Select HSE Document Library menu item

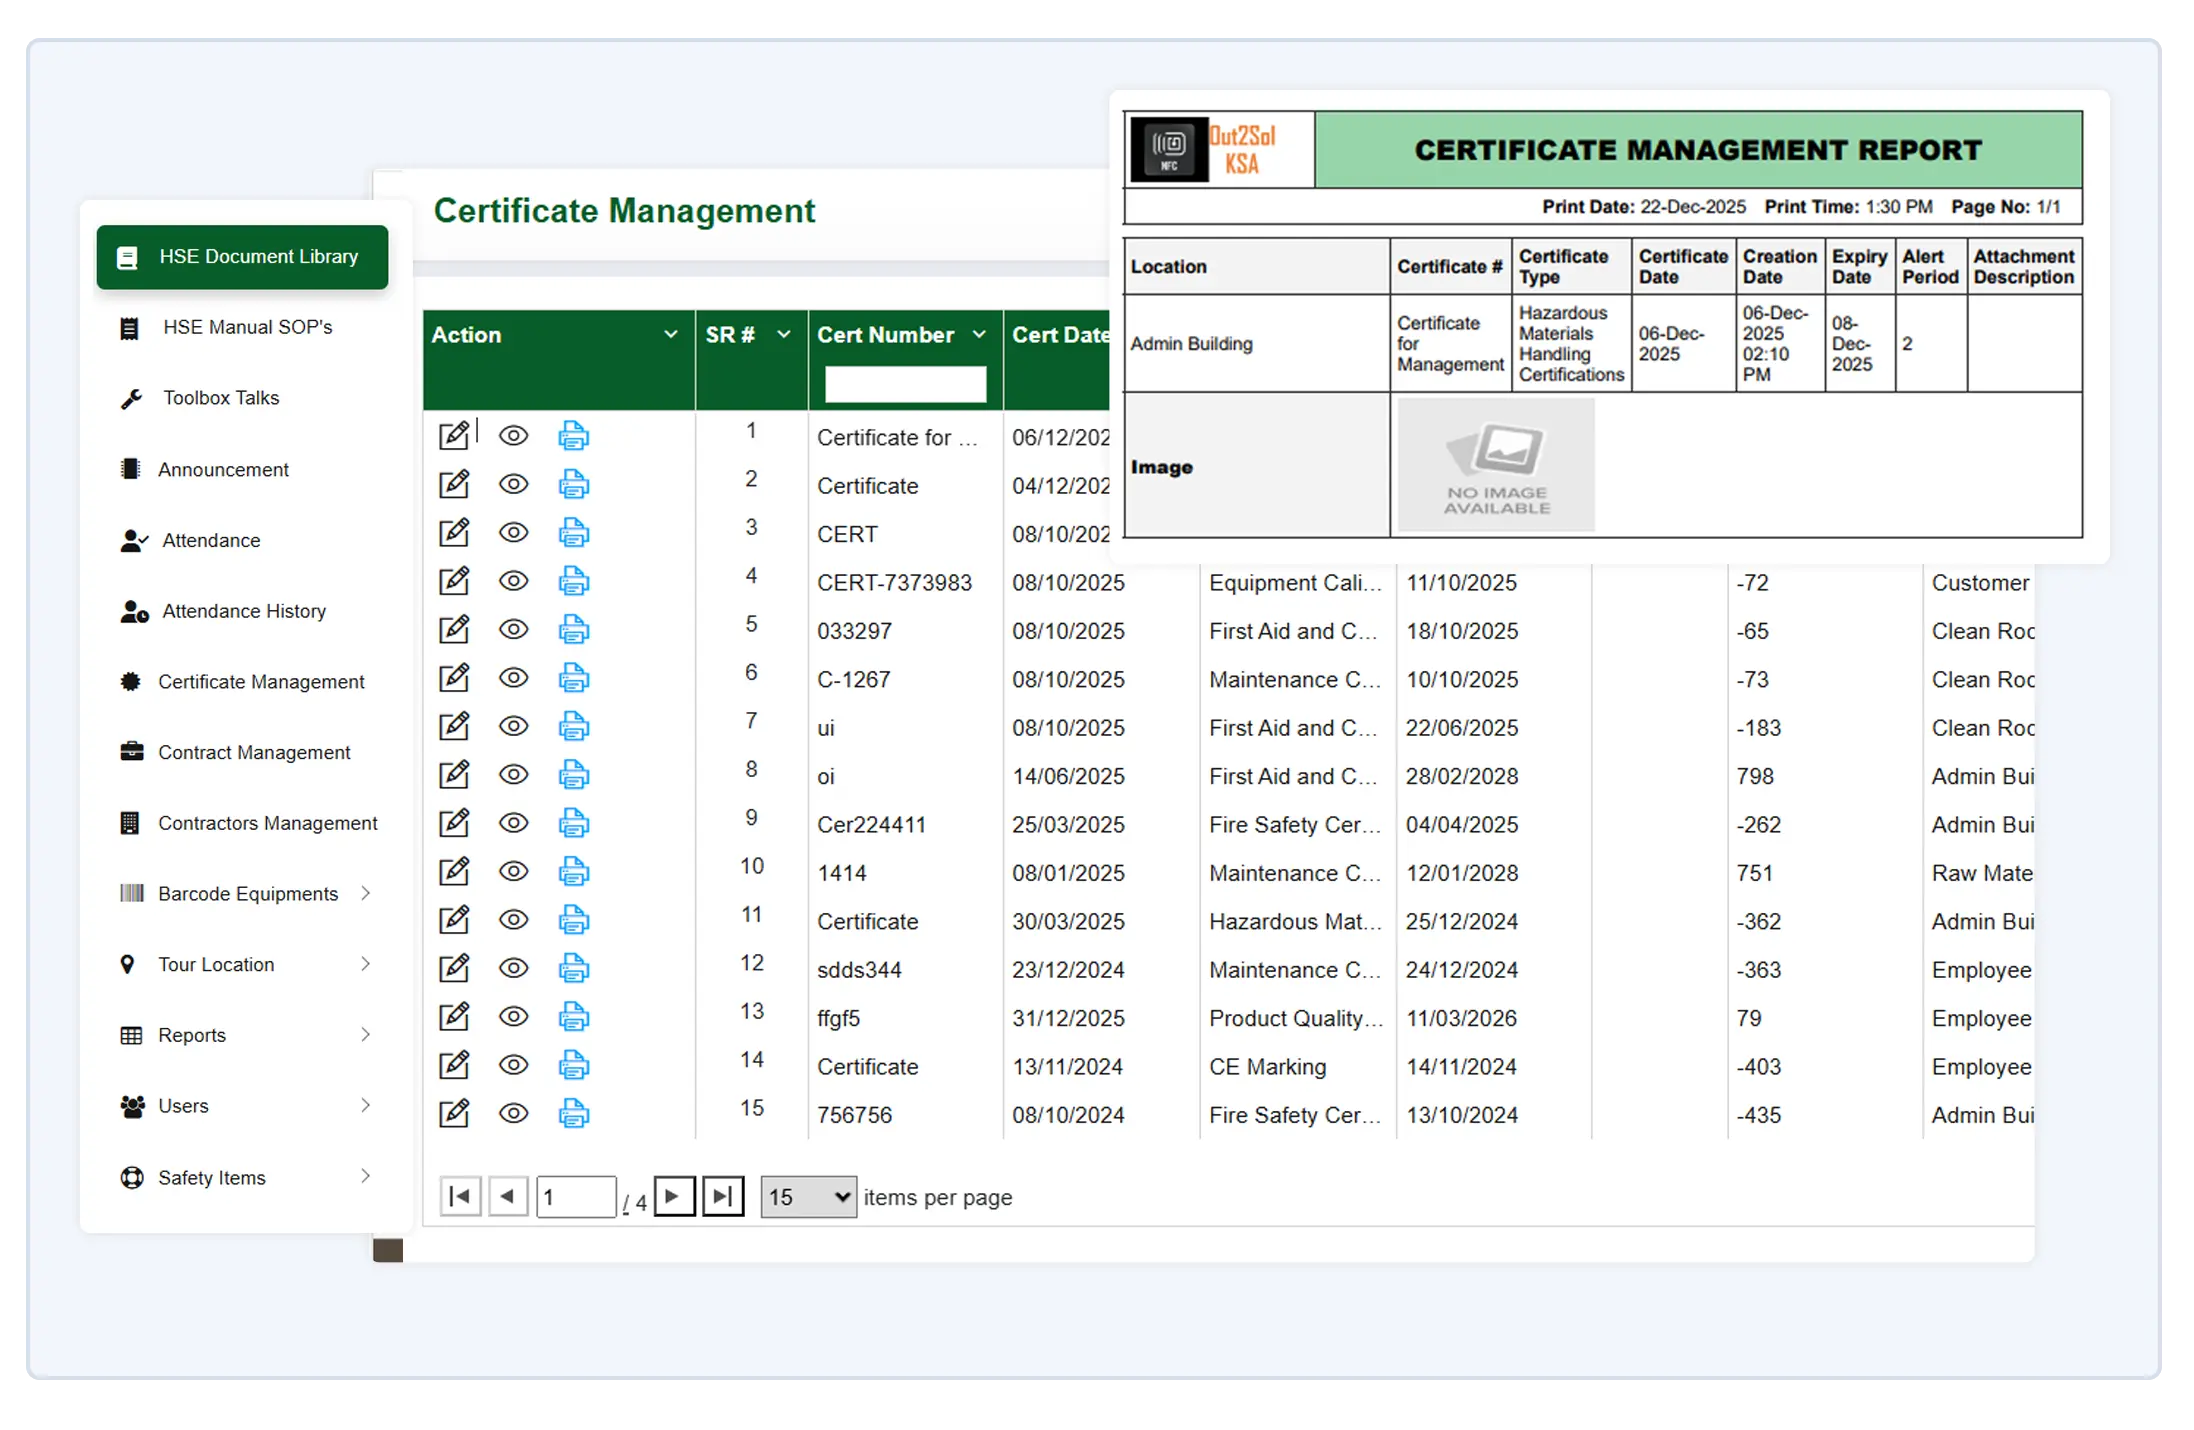(x=242, y=257)
